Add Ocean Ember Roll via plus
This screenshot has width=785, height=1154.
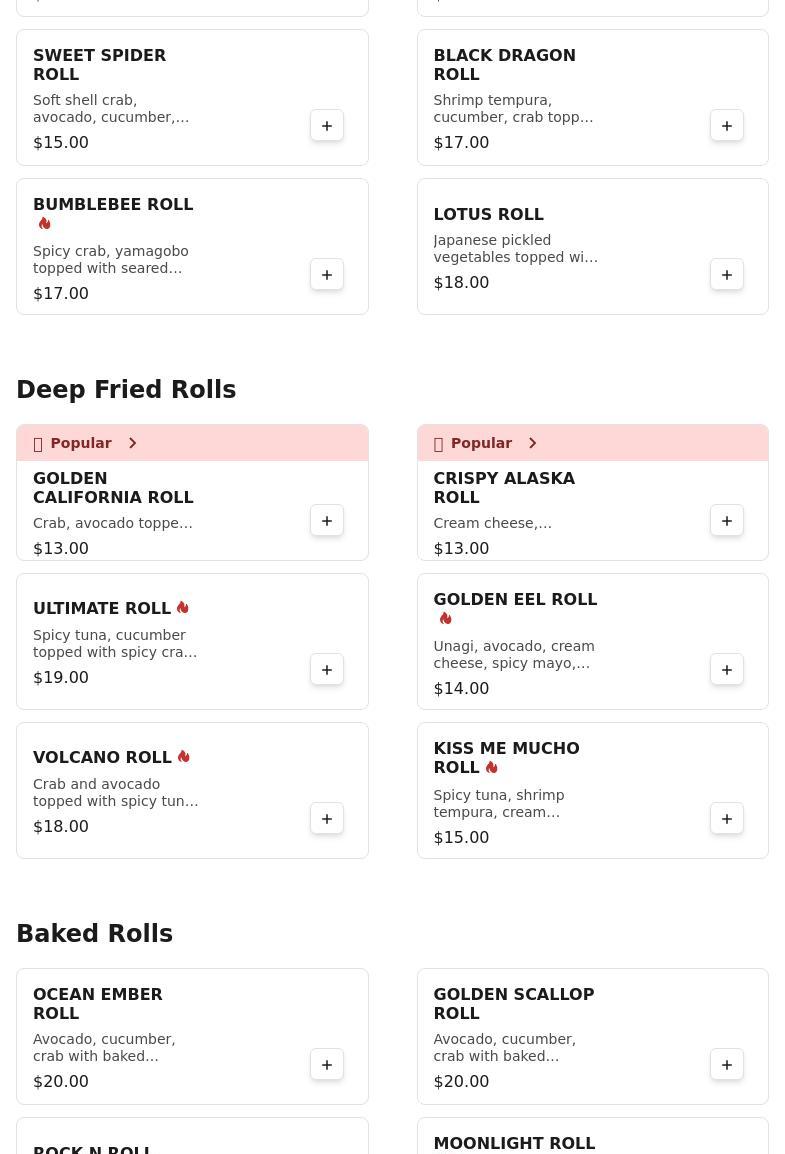click(x=327, y=1064)
